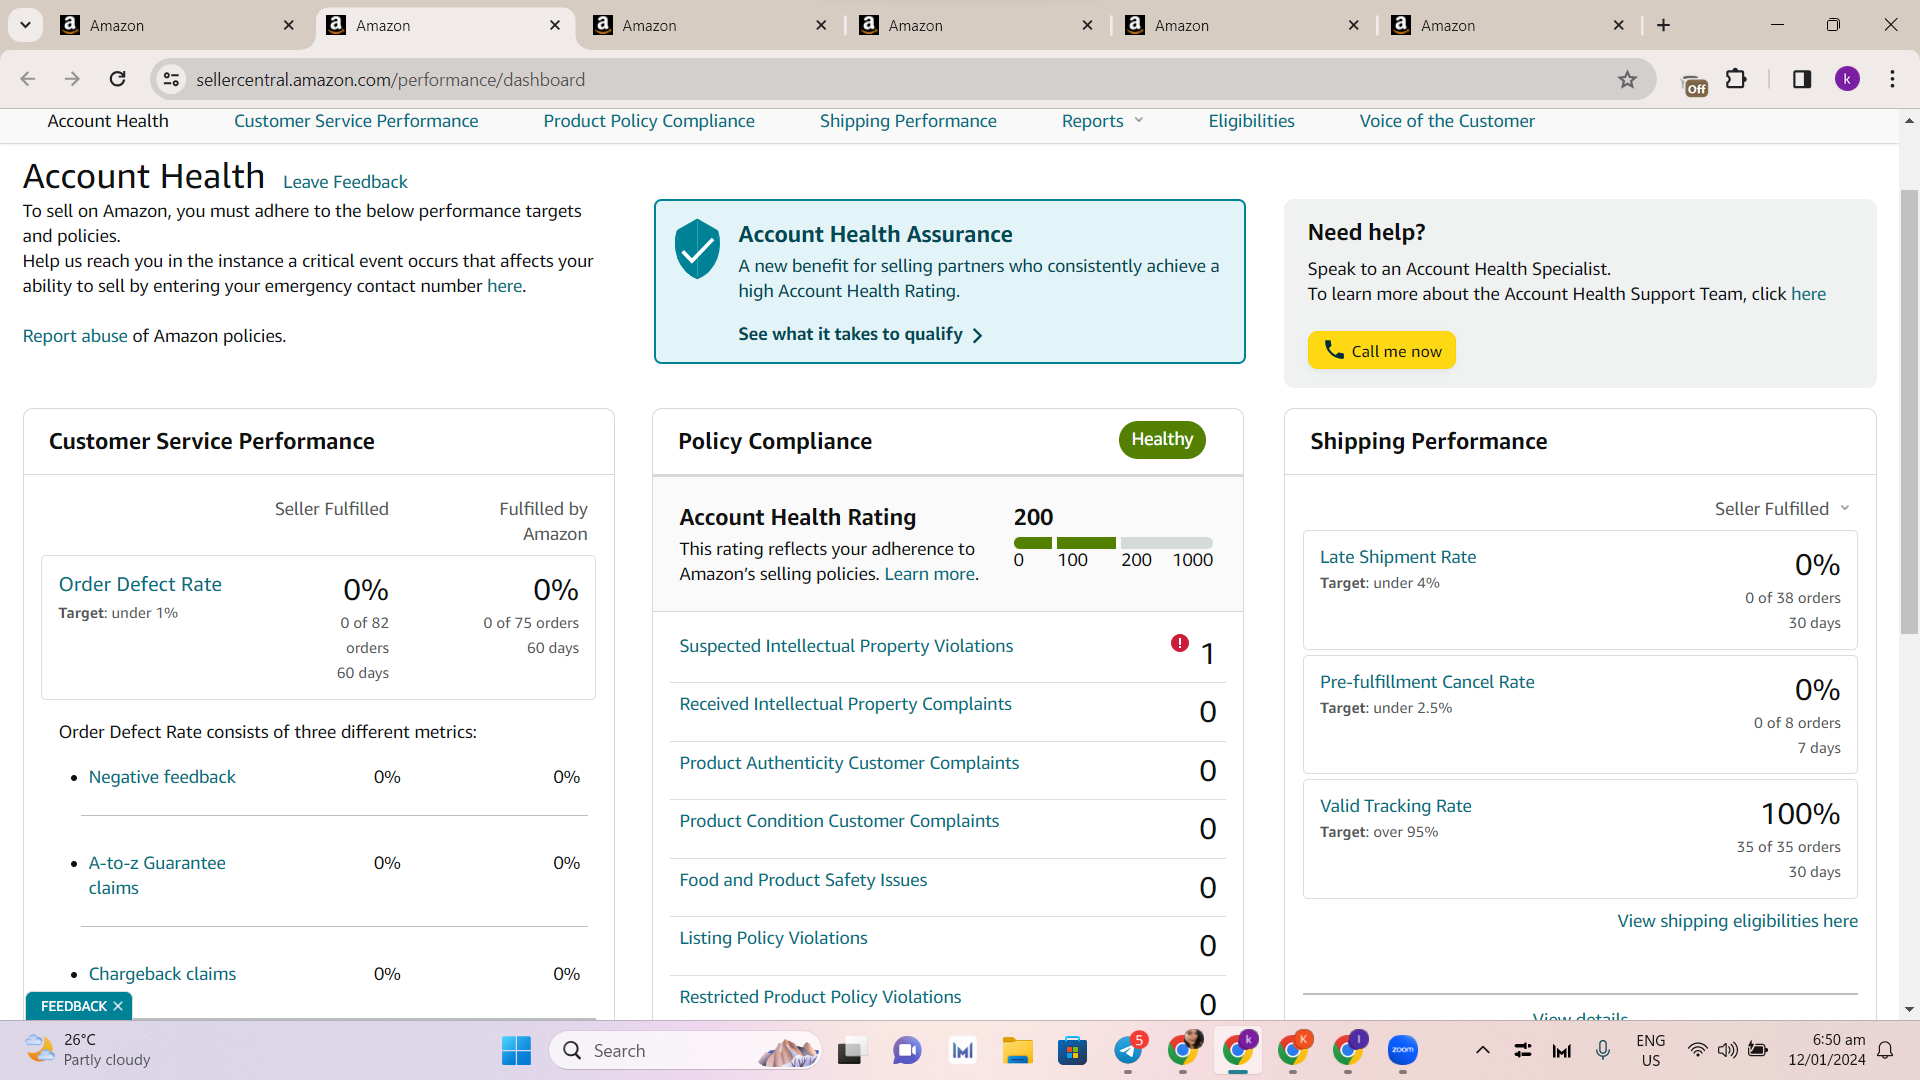
Task: Open Windows notifications bell
Action: point(1885,1050)
